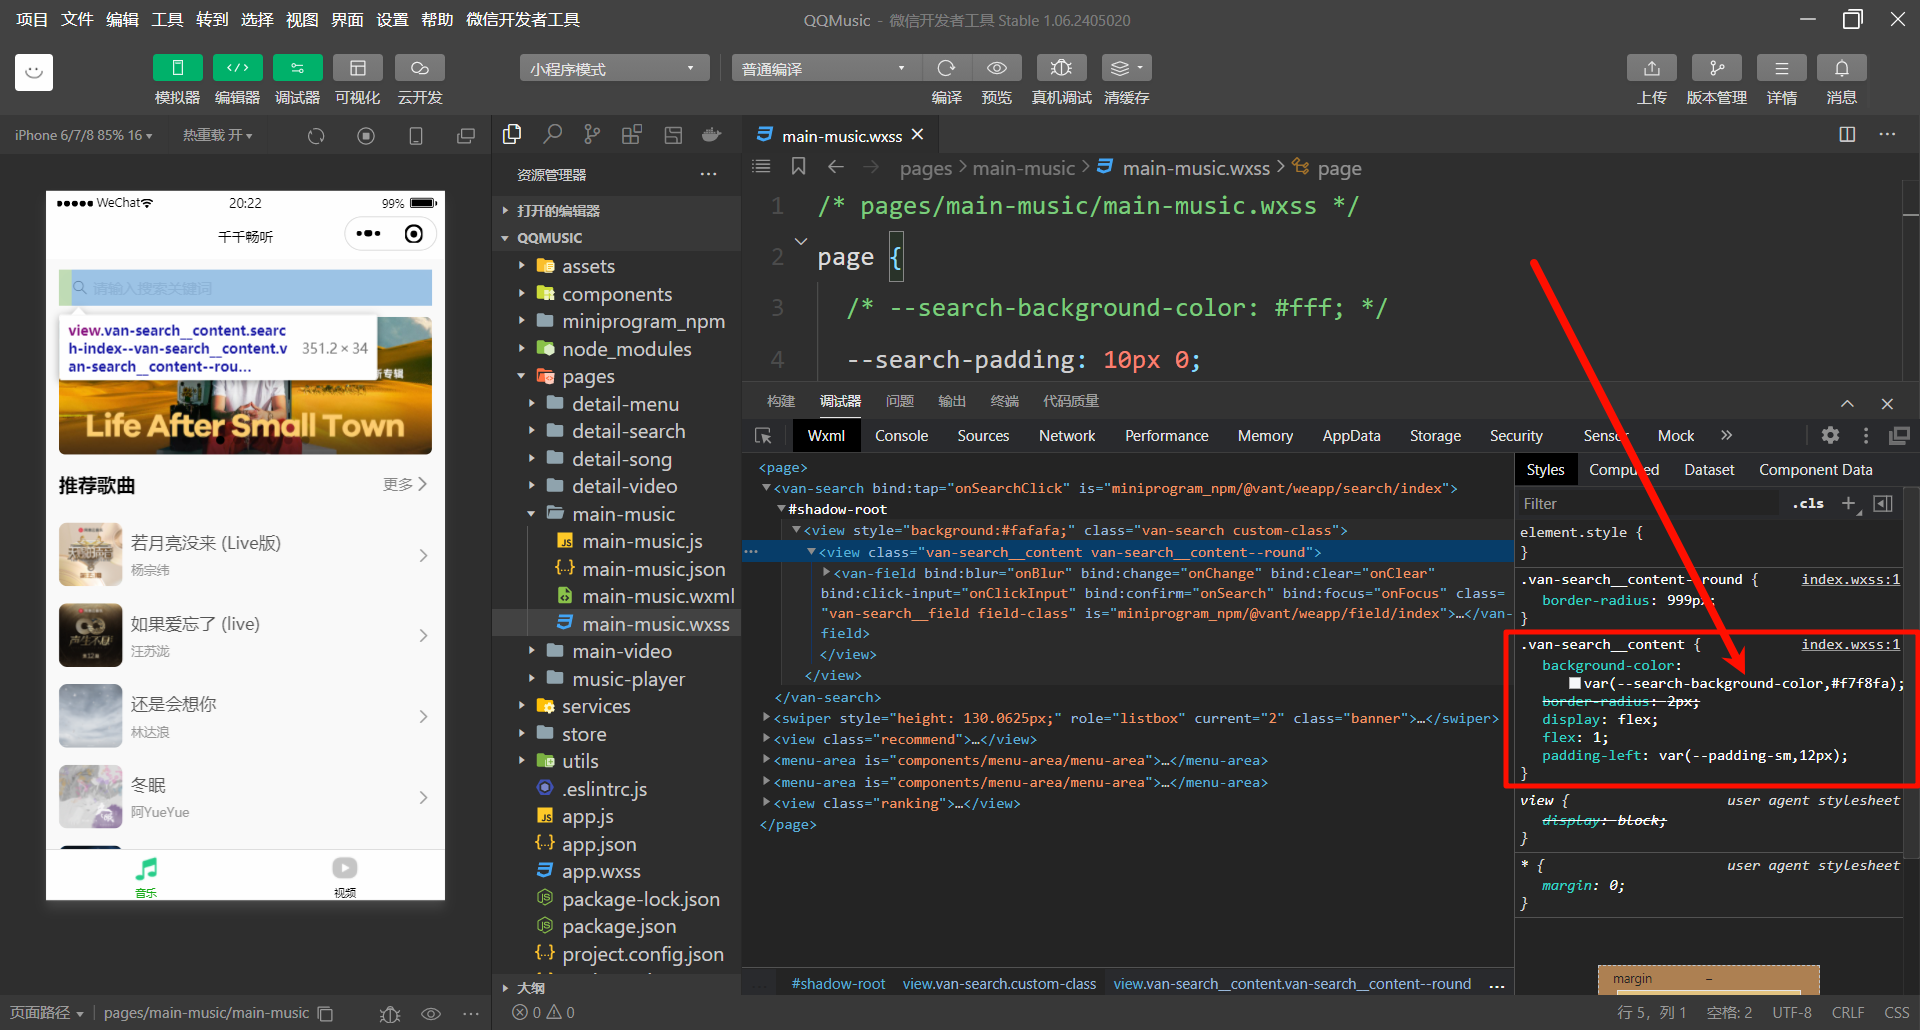Switch to the Console tab
Screen dimensions: 1920x1030
901,436
